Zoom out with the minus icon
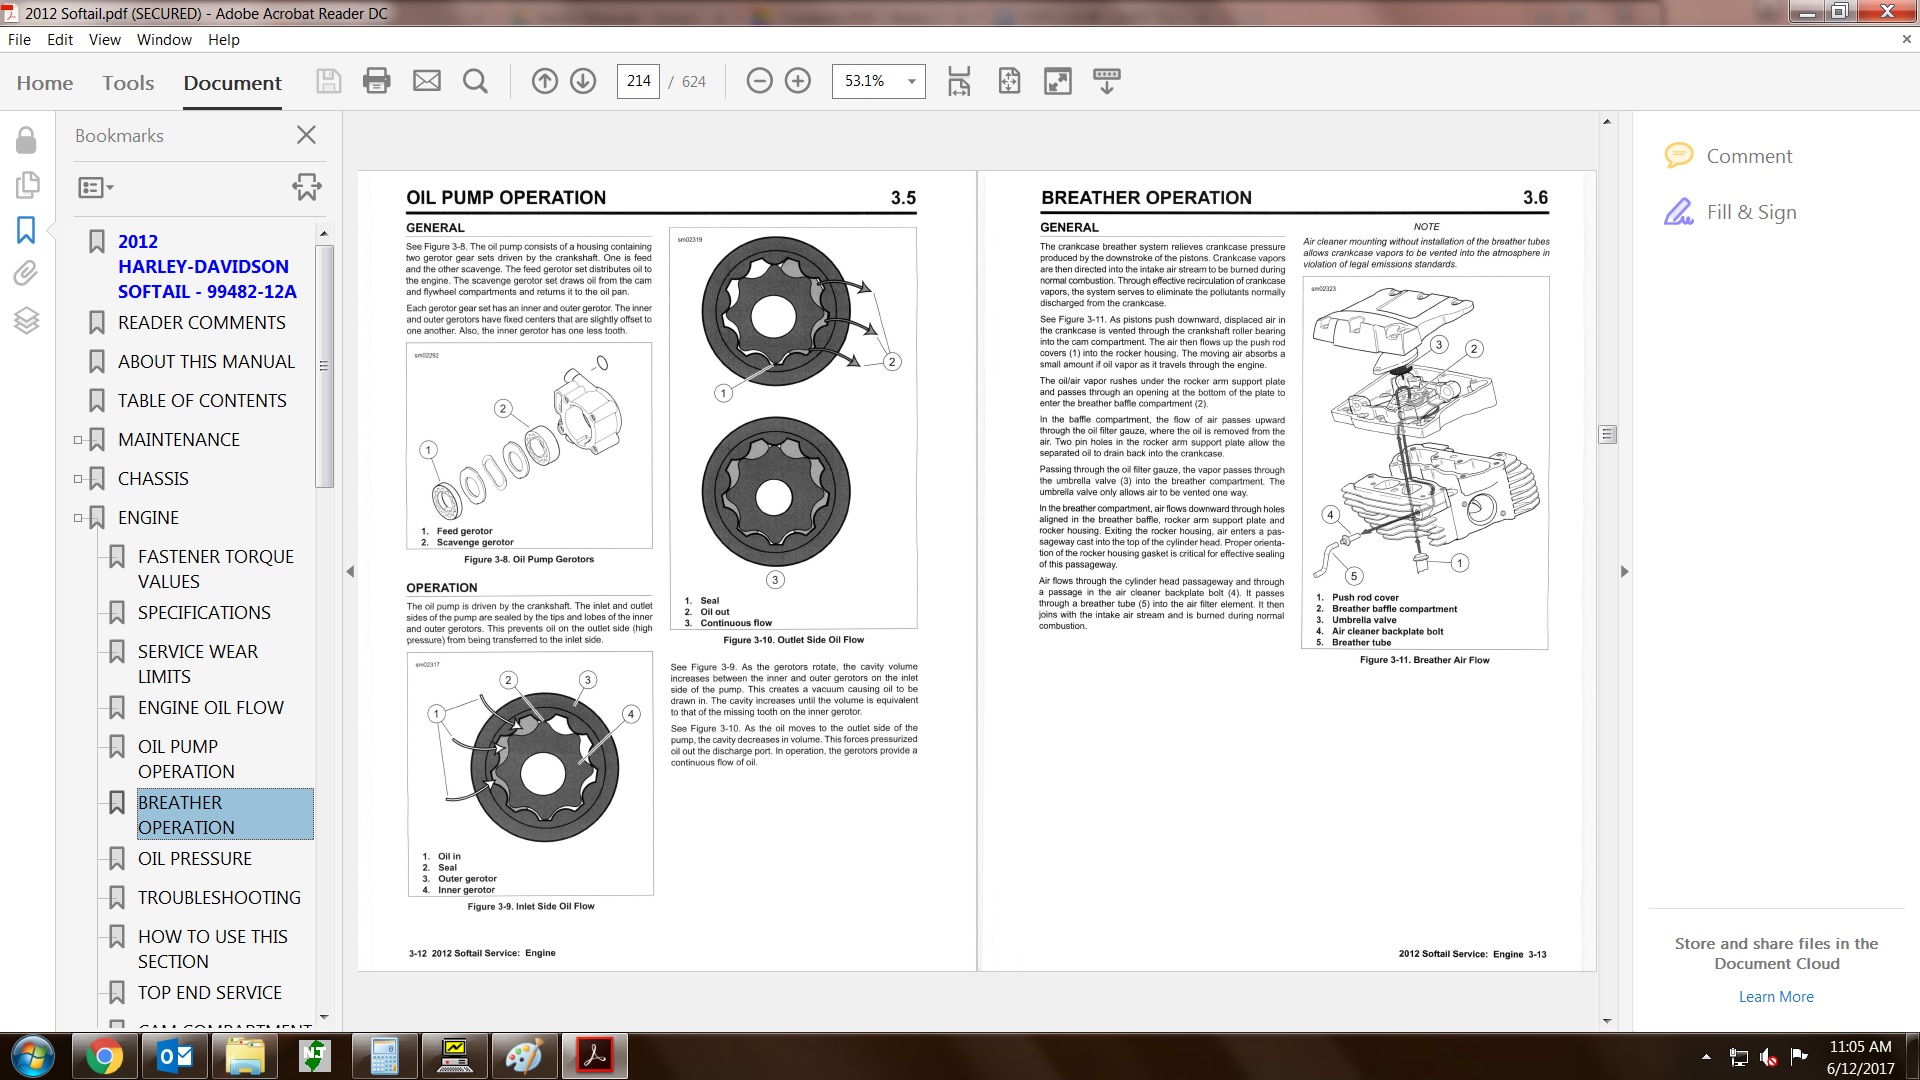This screenshot has width=1920, height=1080. tap(759, 81)
